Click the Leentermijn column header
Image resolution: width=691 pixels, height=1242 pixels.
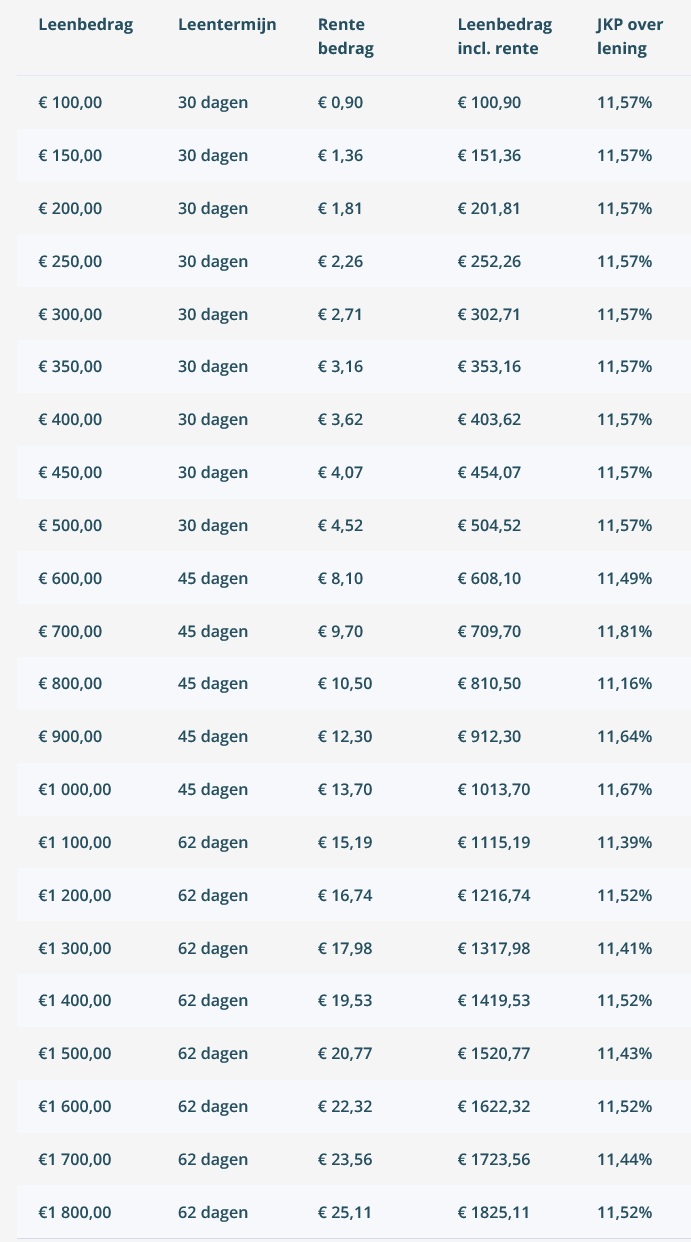227,24
